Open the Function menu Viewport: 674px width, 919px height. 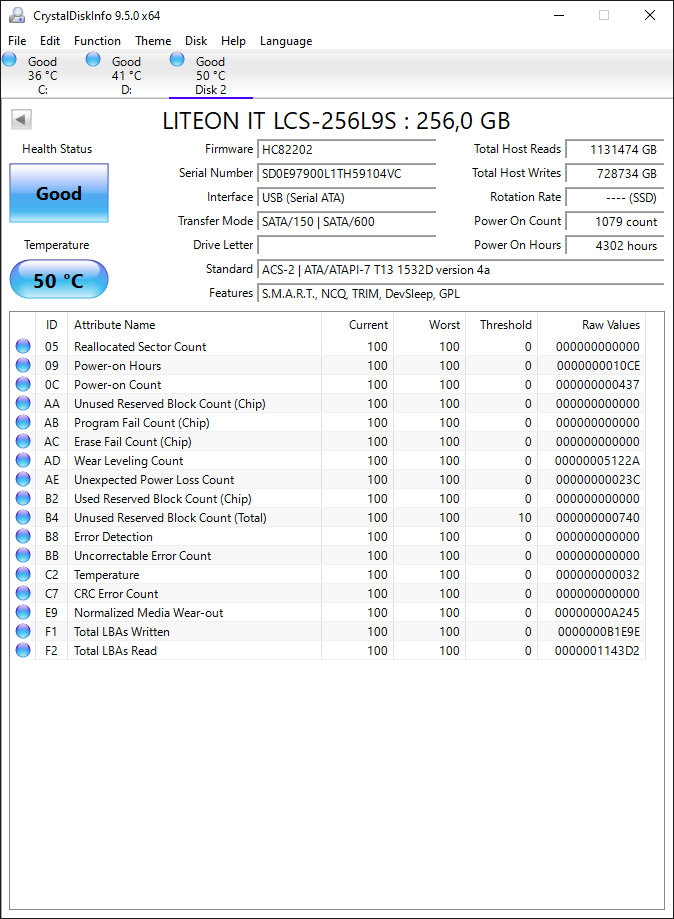pyautogui.click(x=97, y=41)
